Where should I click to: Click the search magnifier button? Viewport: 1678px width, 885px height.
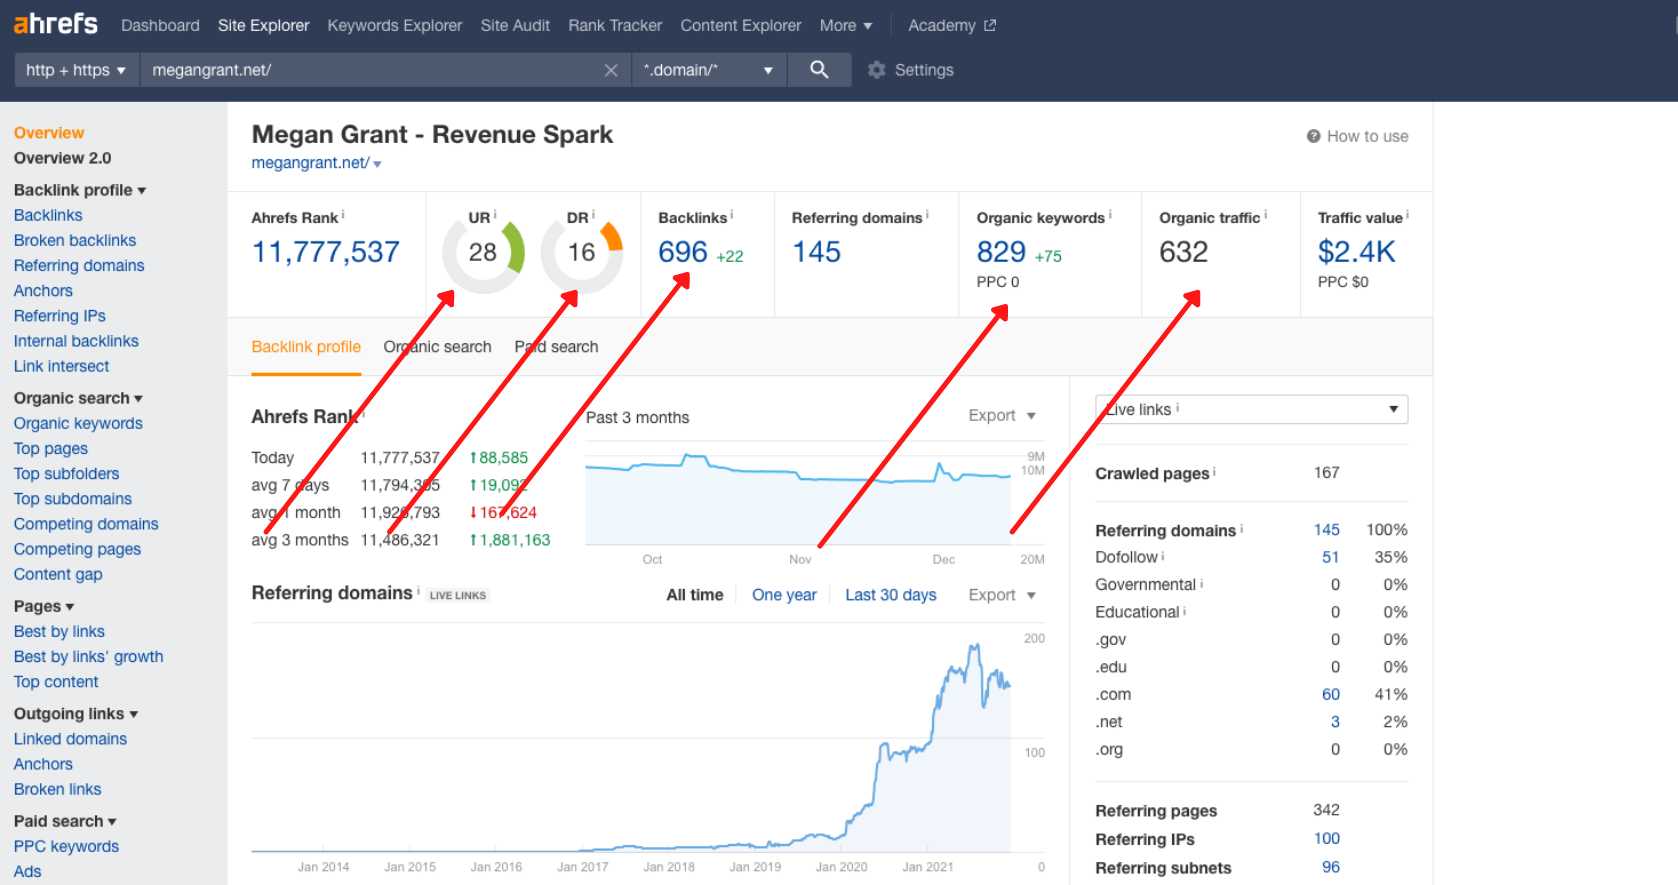pos(819,70)
